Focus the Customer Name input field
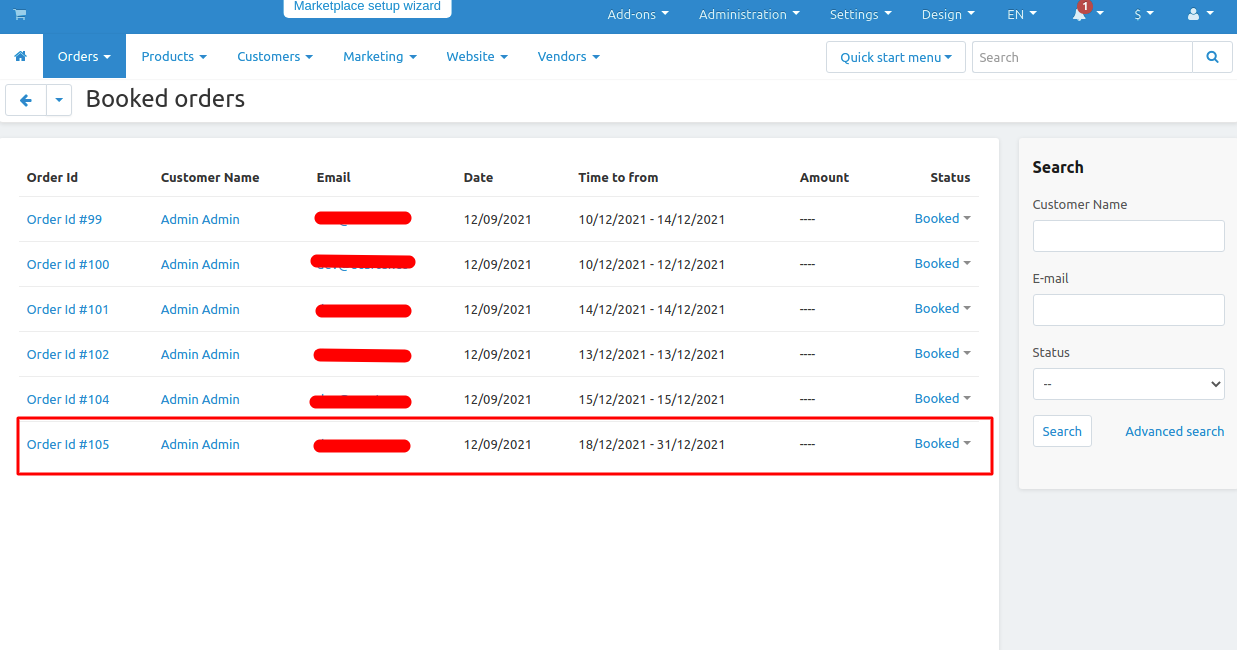The height and width of the screenshot is (650, 1237). (1128, 236)
